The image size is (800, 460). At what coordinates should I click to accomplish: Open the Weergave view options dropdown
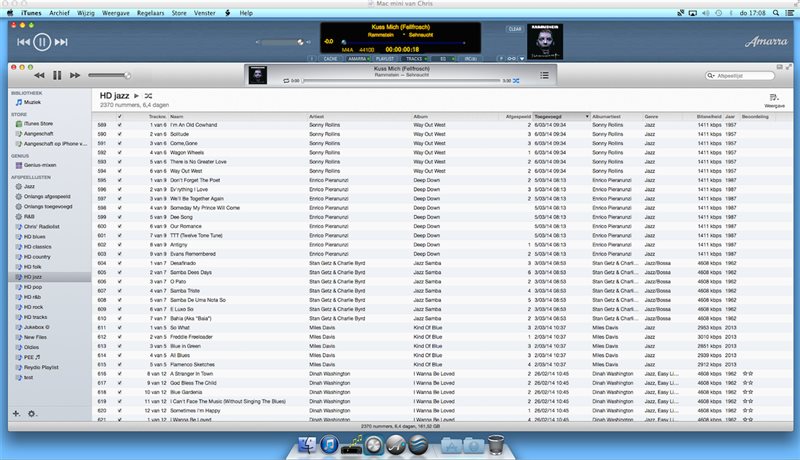774,99
